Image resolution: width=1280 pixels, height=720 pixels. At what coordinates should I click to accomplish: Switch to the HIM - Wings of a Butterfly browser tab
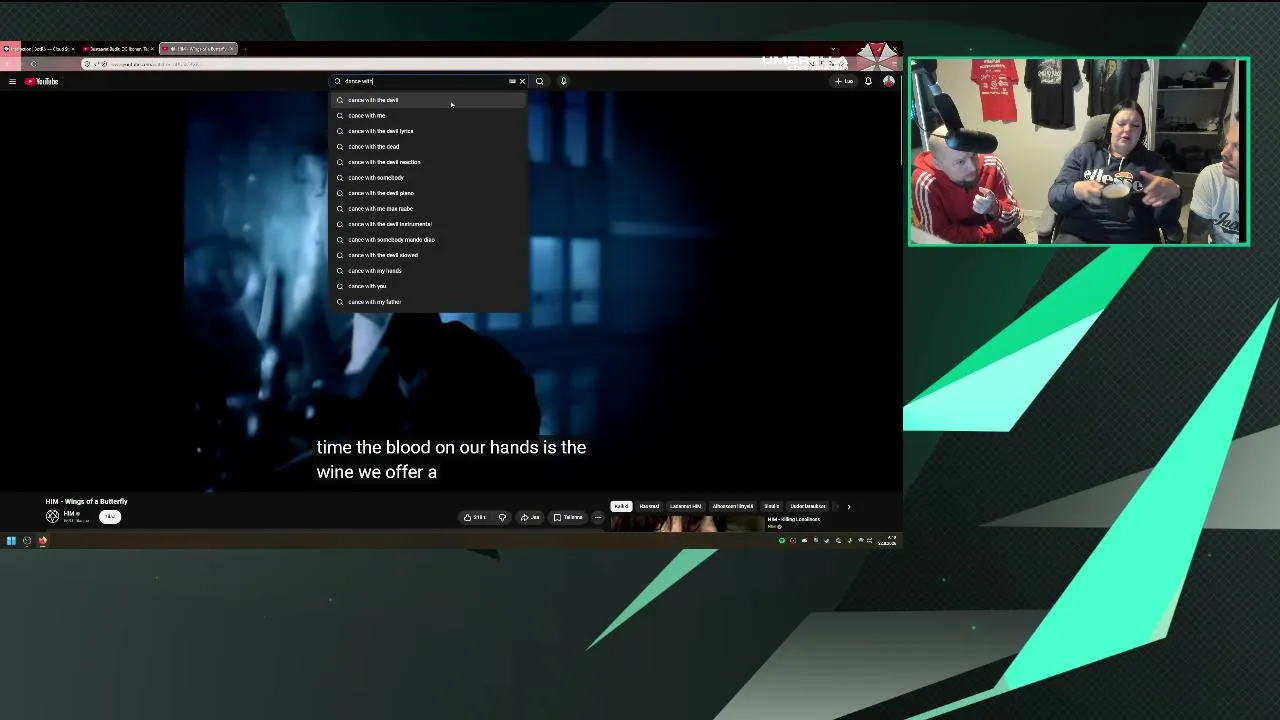(198, 48)
